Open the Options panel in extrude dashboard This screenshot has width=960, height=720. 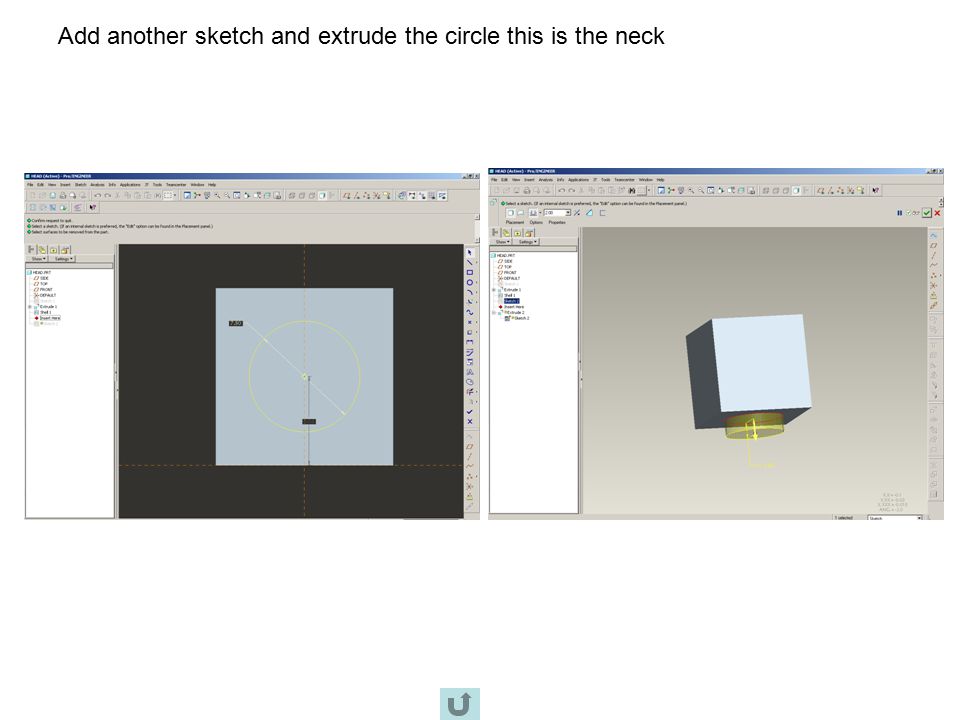(x=536, y=222)
